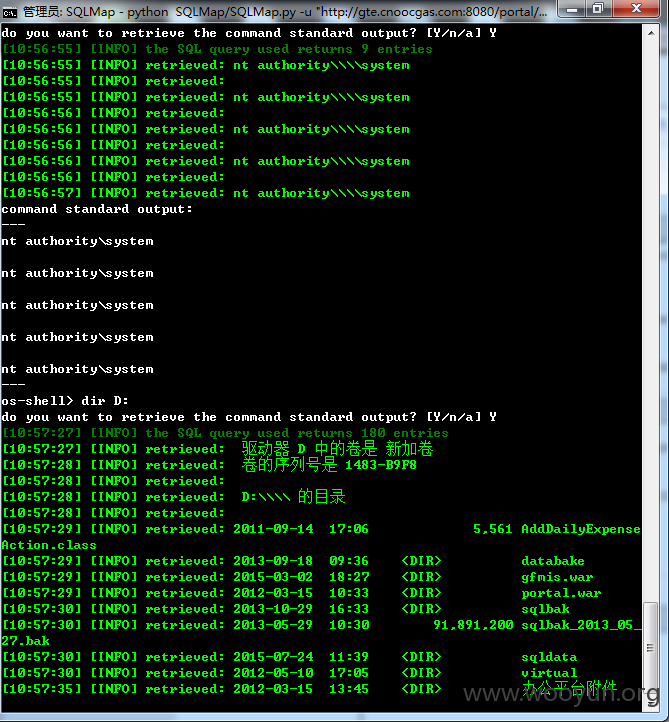The image size is (669, 722).
Task: Click the 'virtual' directory entry
Action: [549, 673]
